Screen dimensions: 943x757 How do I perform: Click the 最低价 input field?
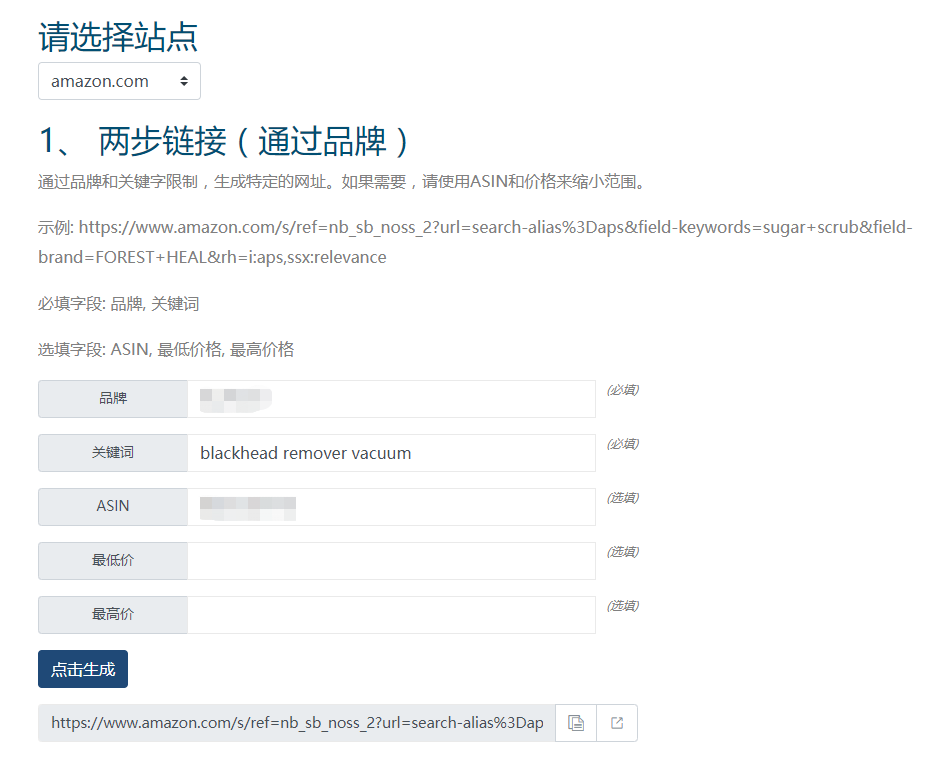[390, 561]
